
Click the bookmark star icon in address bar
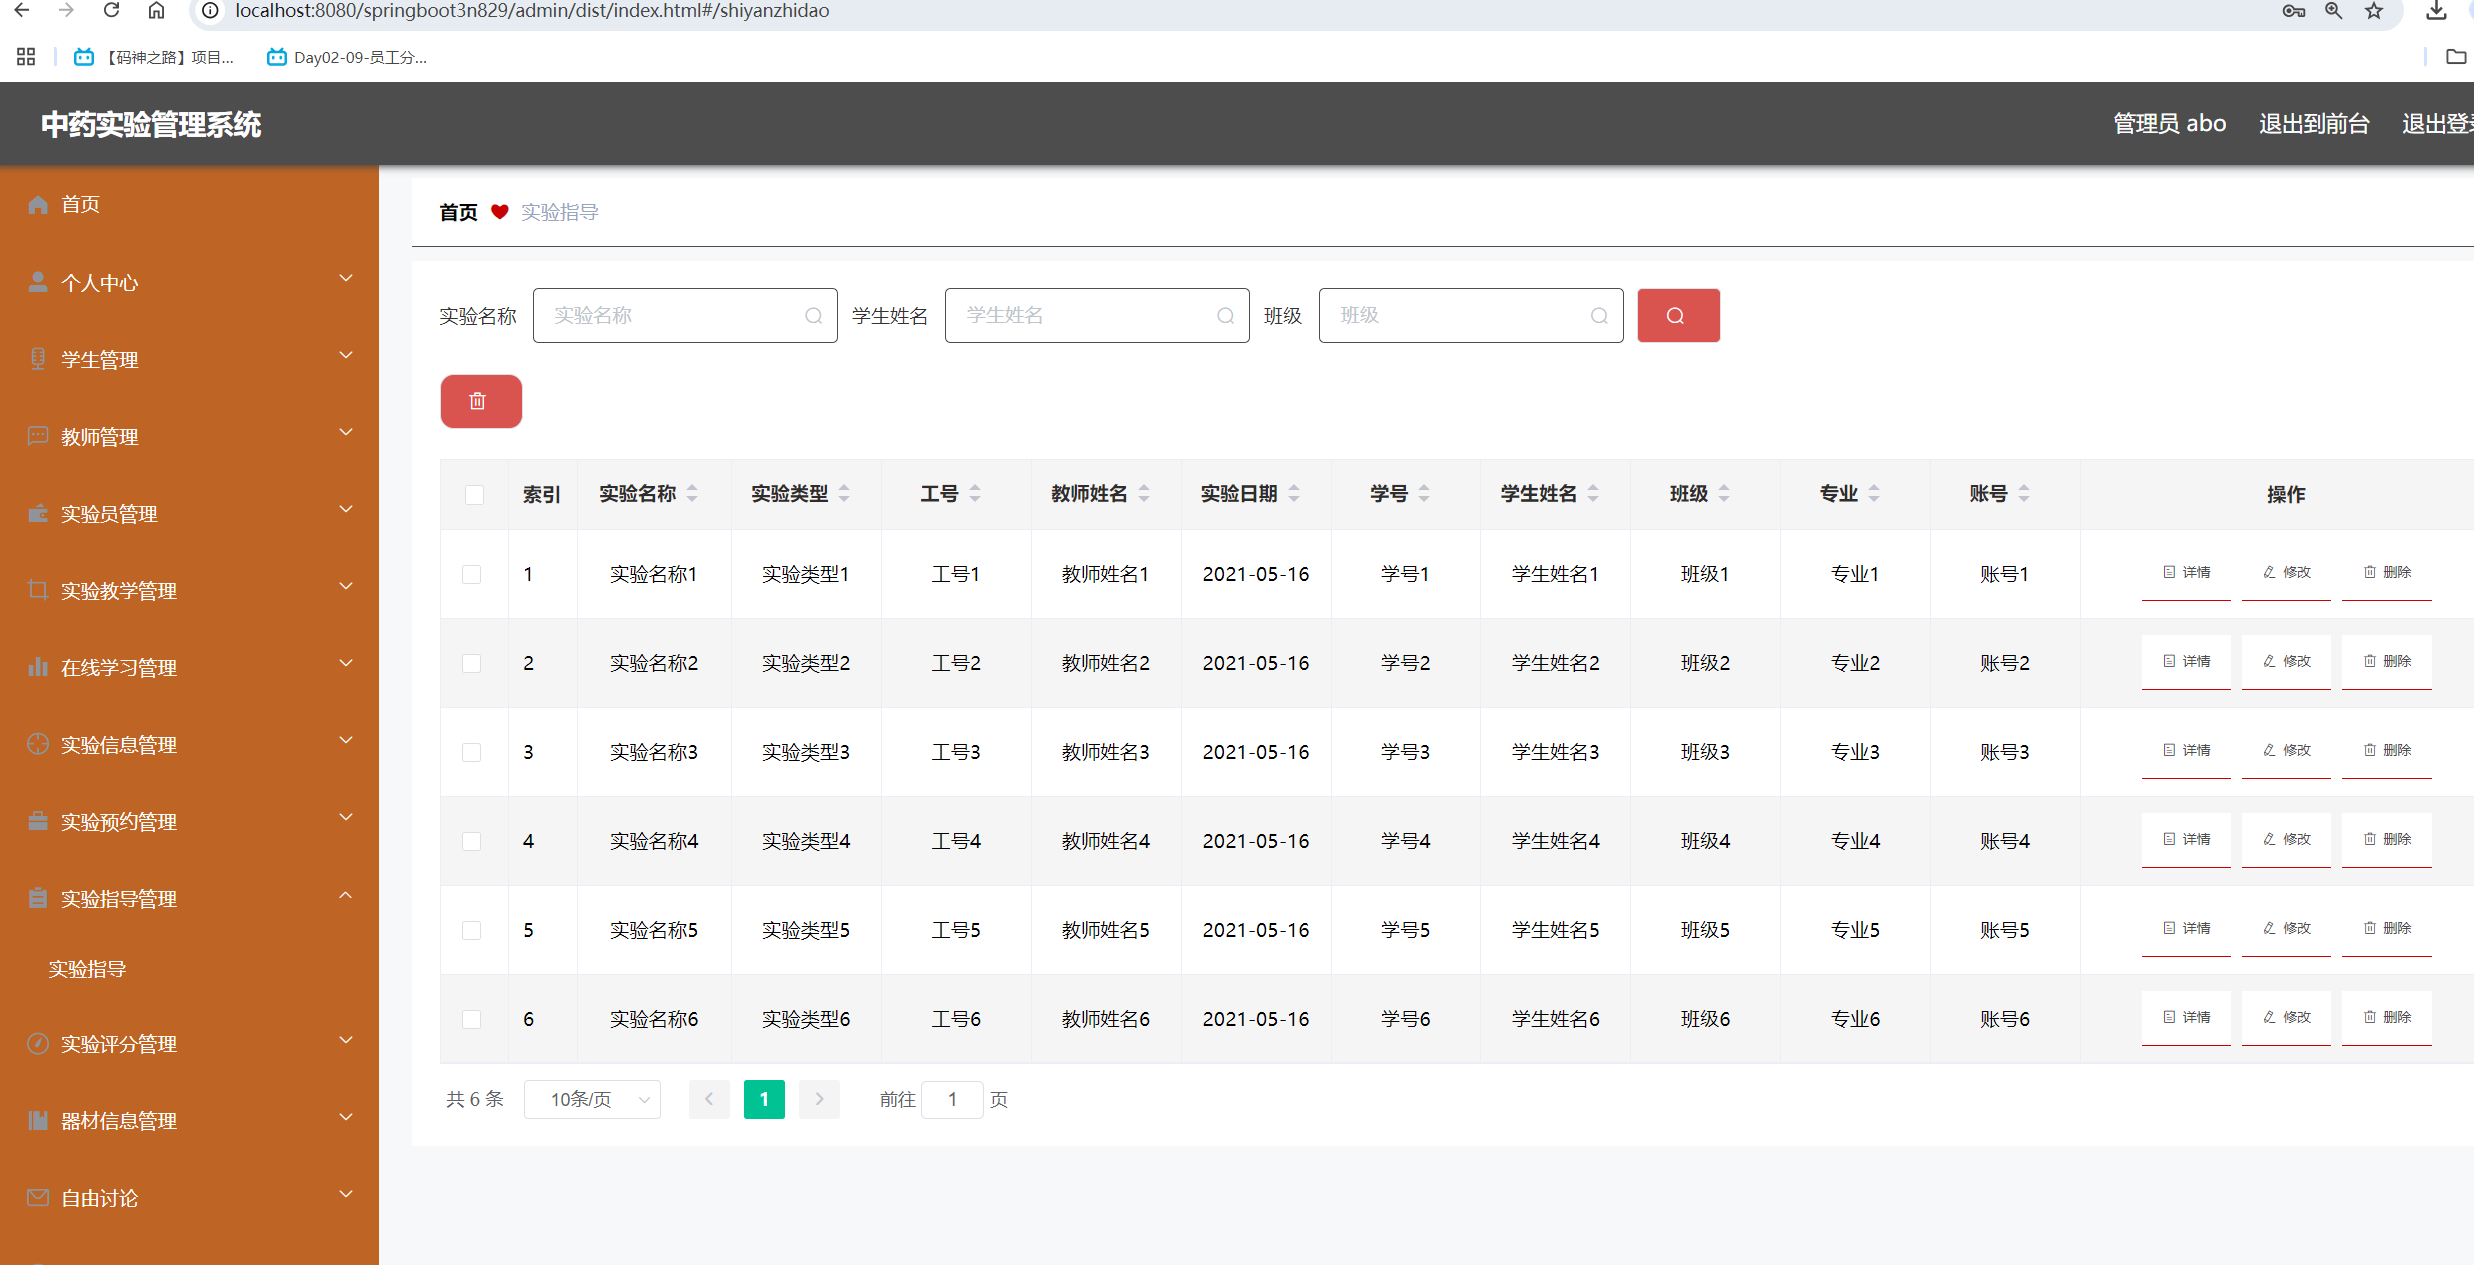pyautogui.click(x=2373, y=11)
